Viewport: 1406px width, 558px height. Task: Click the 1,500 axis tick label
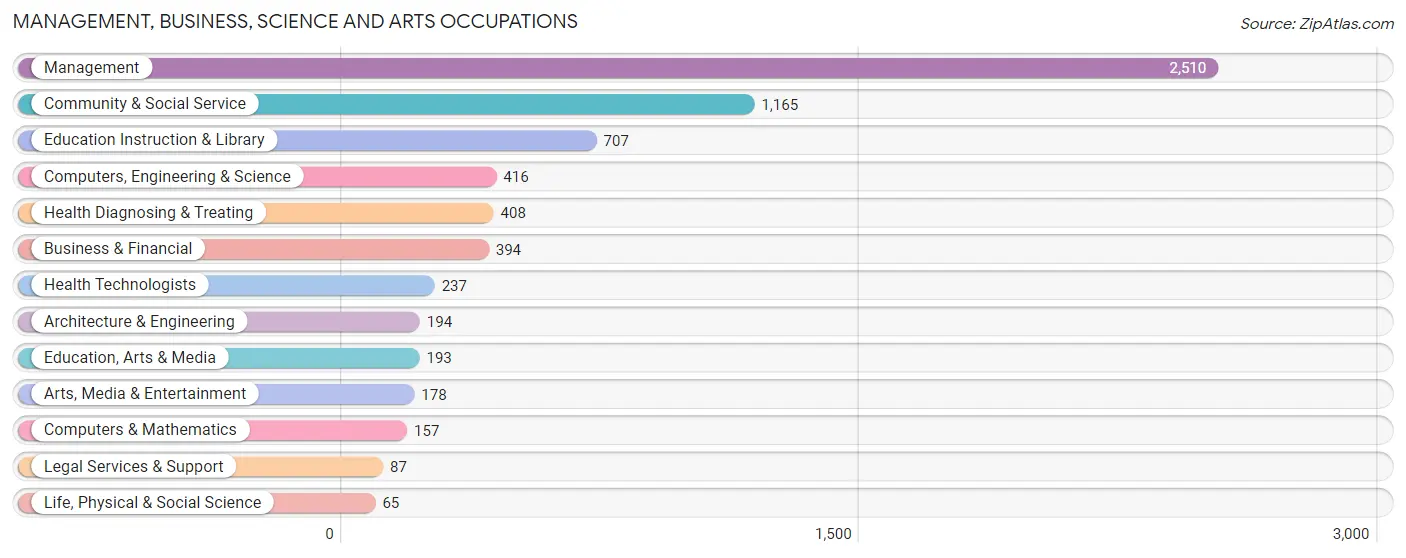[x=832, y=534]
